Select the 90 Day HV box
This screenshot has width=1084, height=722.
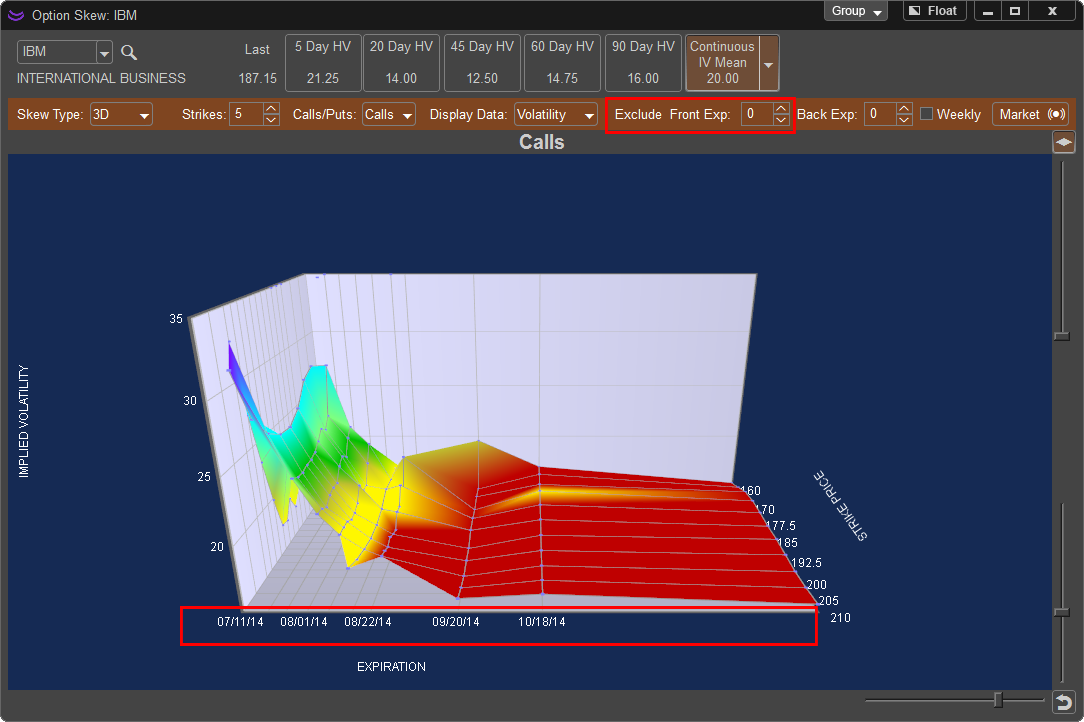tap(643, 63)
